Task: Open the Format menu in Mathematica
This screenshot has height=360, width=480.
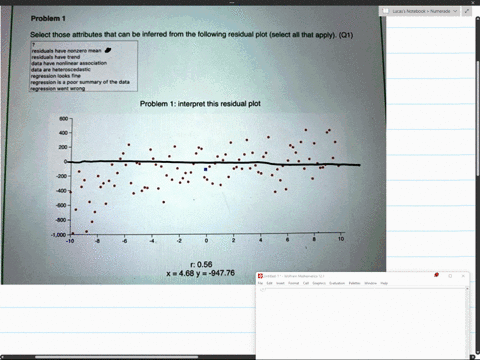Action: click(x=294, y=283)
